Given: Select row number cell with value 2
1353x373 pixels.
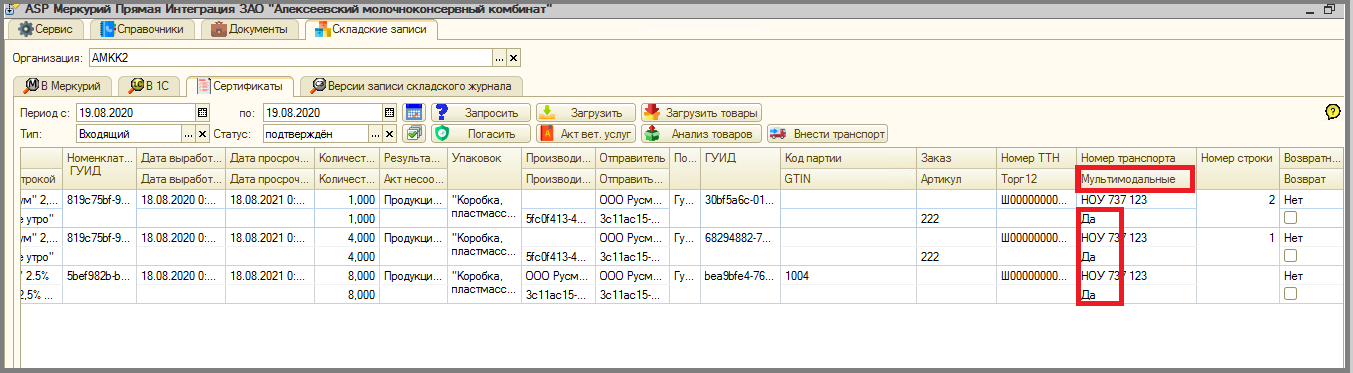Looking at the screenshot, I should click(1238, 199).
